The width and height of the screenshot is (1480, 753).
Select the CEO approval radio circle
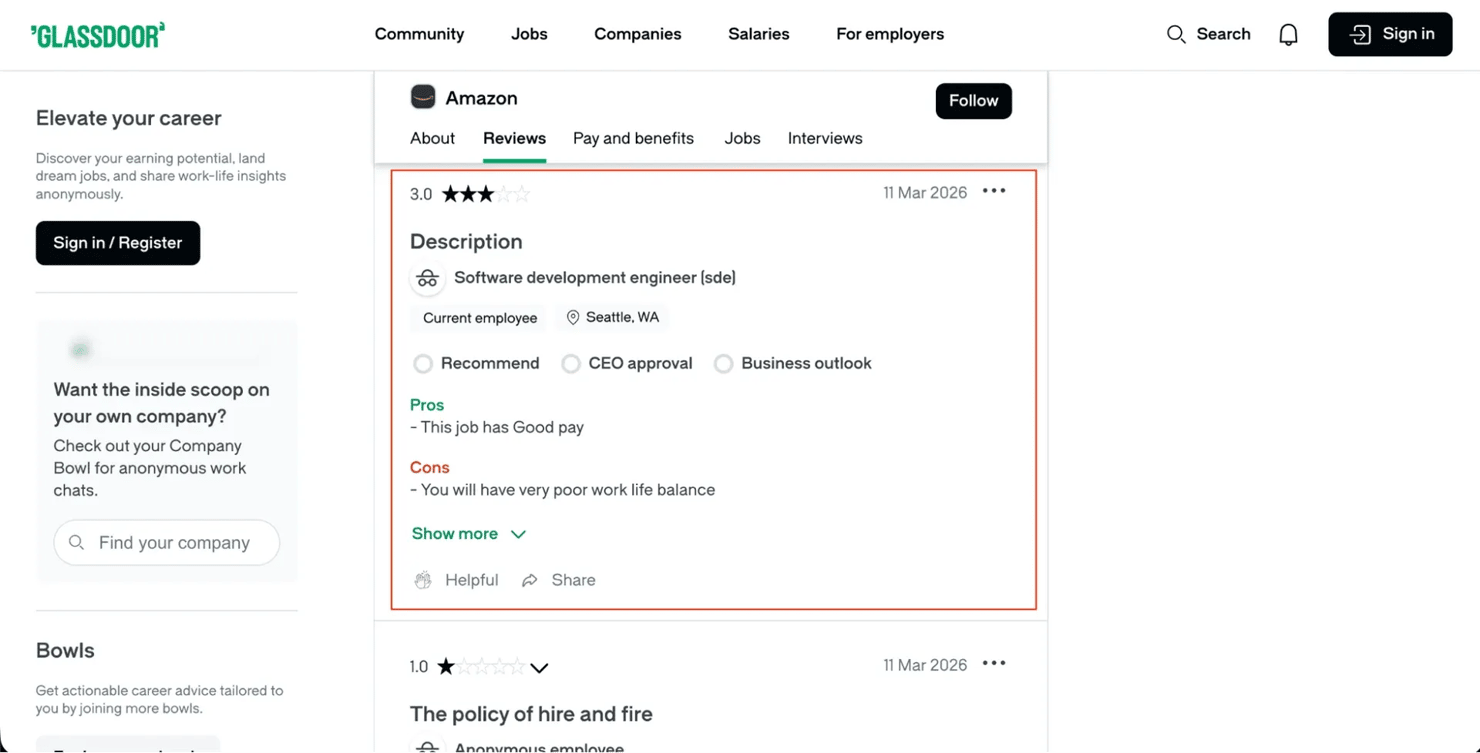coord(571,364)
